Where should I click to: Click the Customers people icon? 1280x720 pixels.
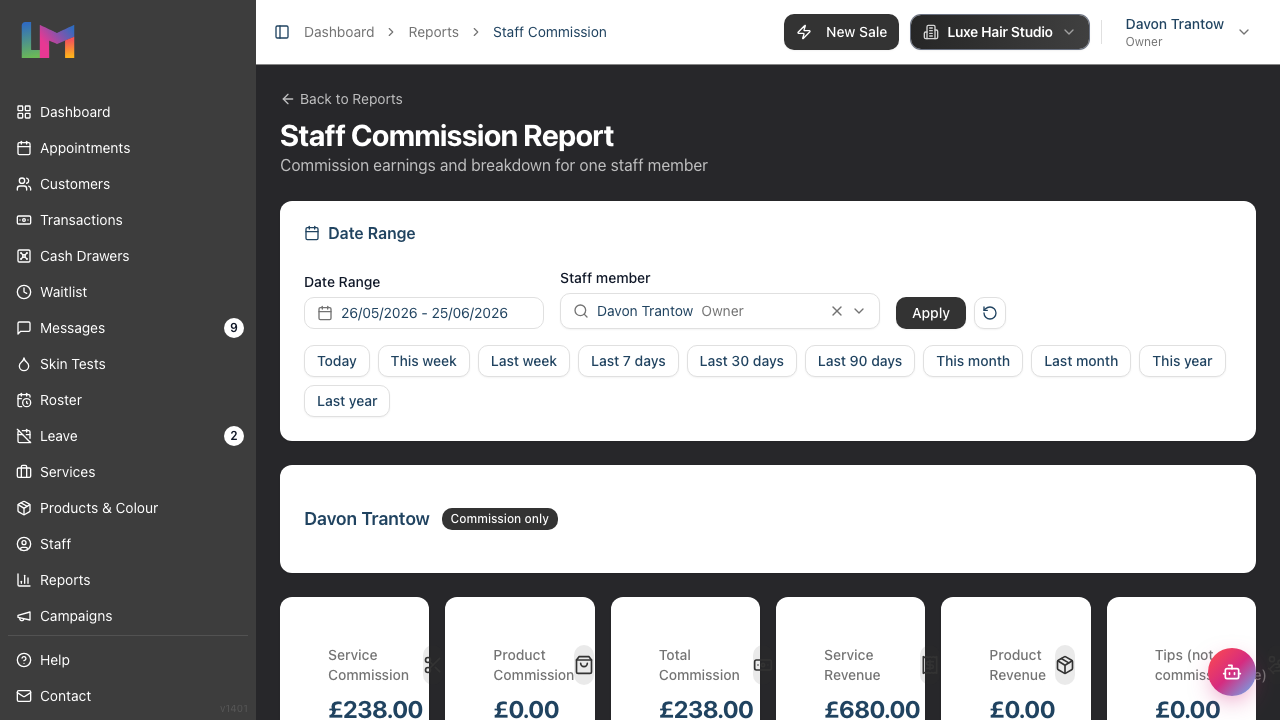(24, 184)
